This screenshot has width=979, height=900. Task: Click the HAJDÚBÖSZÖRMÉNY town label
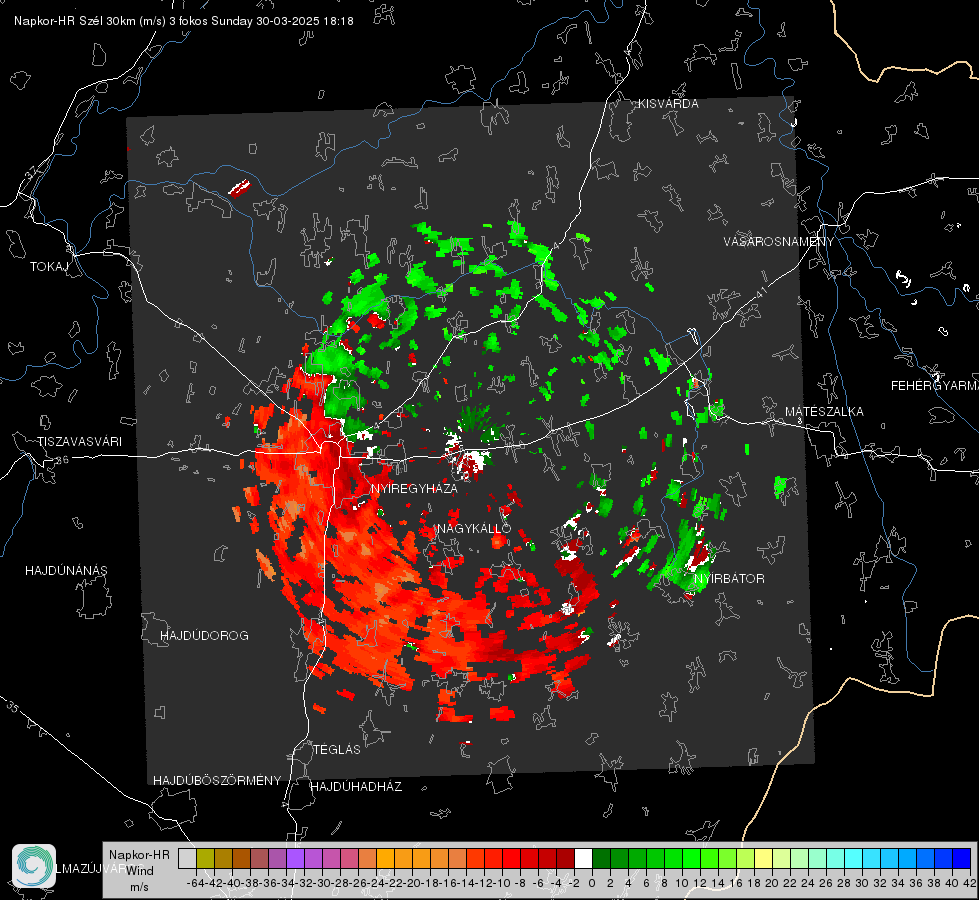(217, 781)
